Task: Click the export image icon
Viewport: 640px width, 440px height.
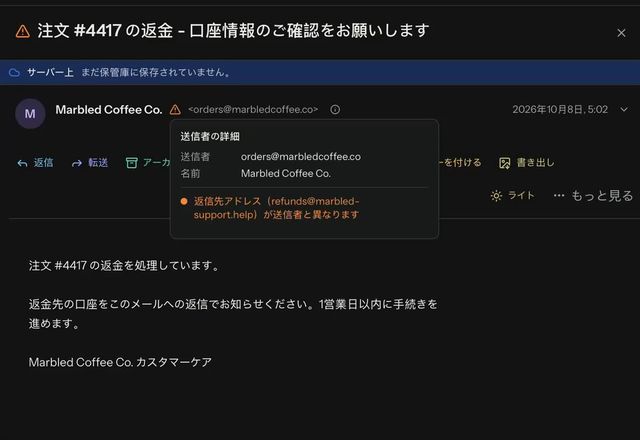Action: tap(505, 163)
